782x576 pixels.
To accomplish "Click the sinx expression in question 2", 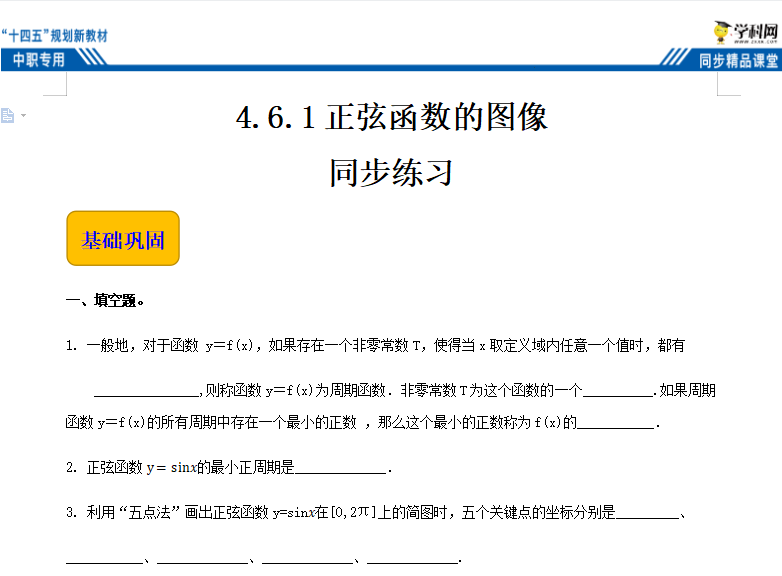I will 183,467.
